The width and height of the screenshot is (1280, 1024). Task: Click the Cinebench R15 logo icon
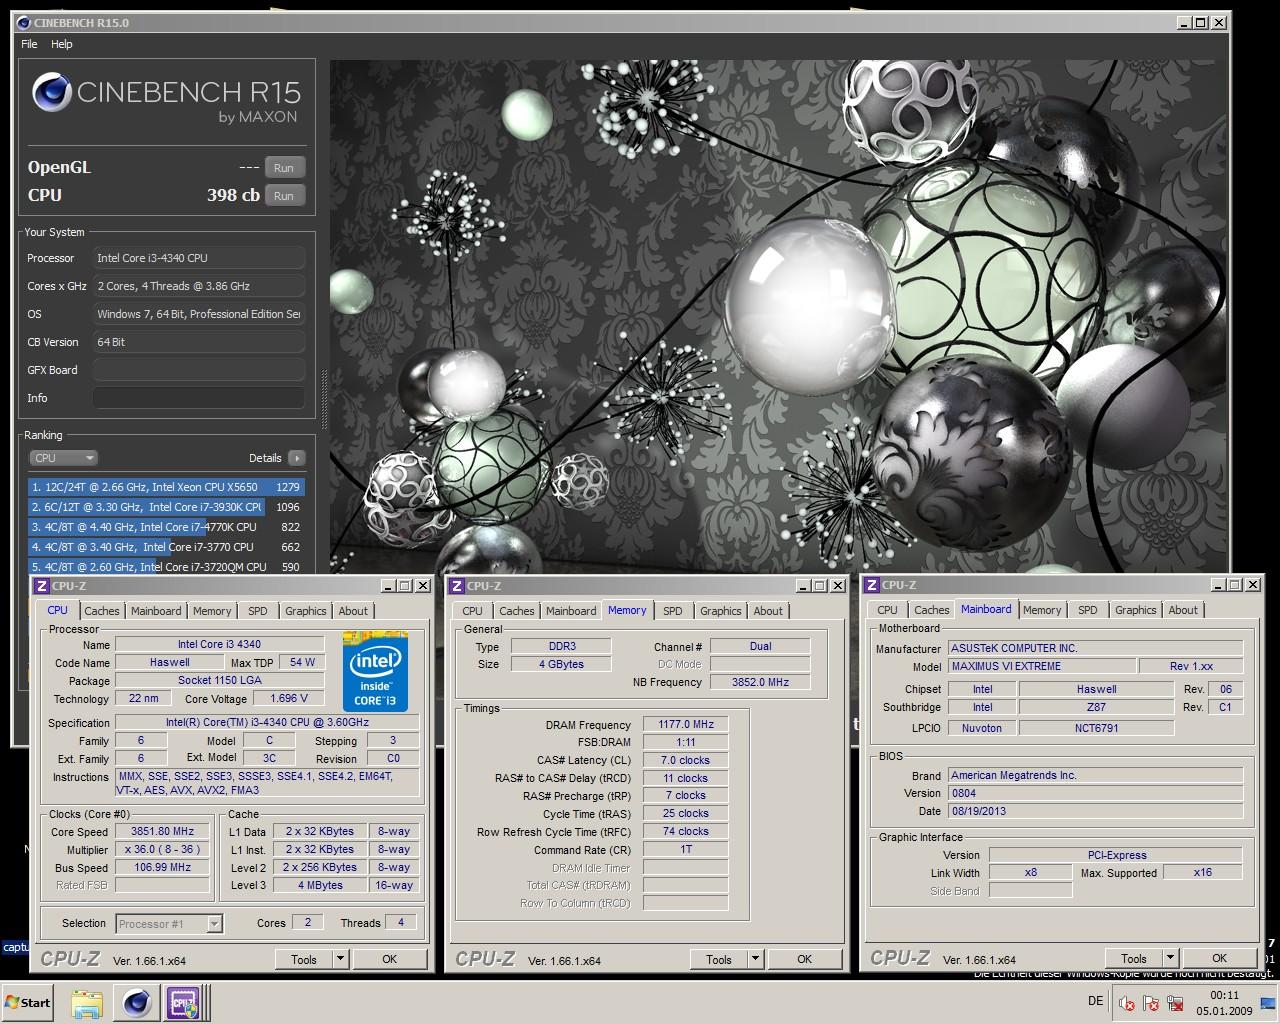tap(51, 94)
